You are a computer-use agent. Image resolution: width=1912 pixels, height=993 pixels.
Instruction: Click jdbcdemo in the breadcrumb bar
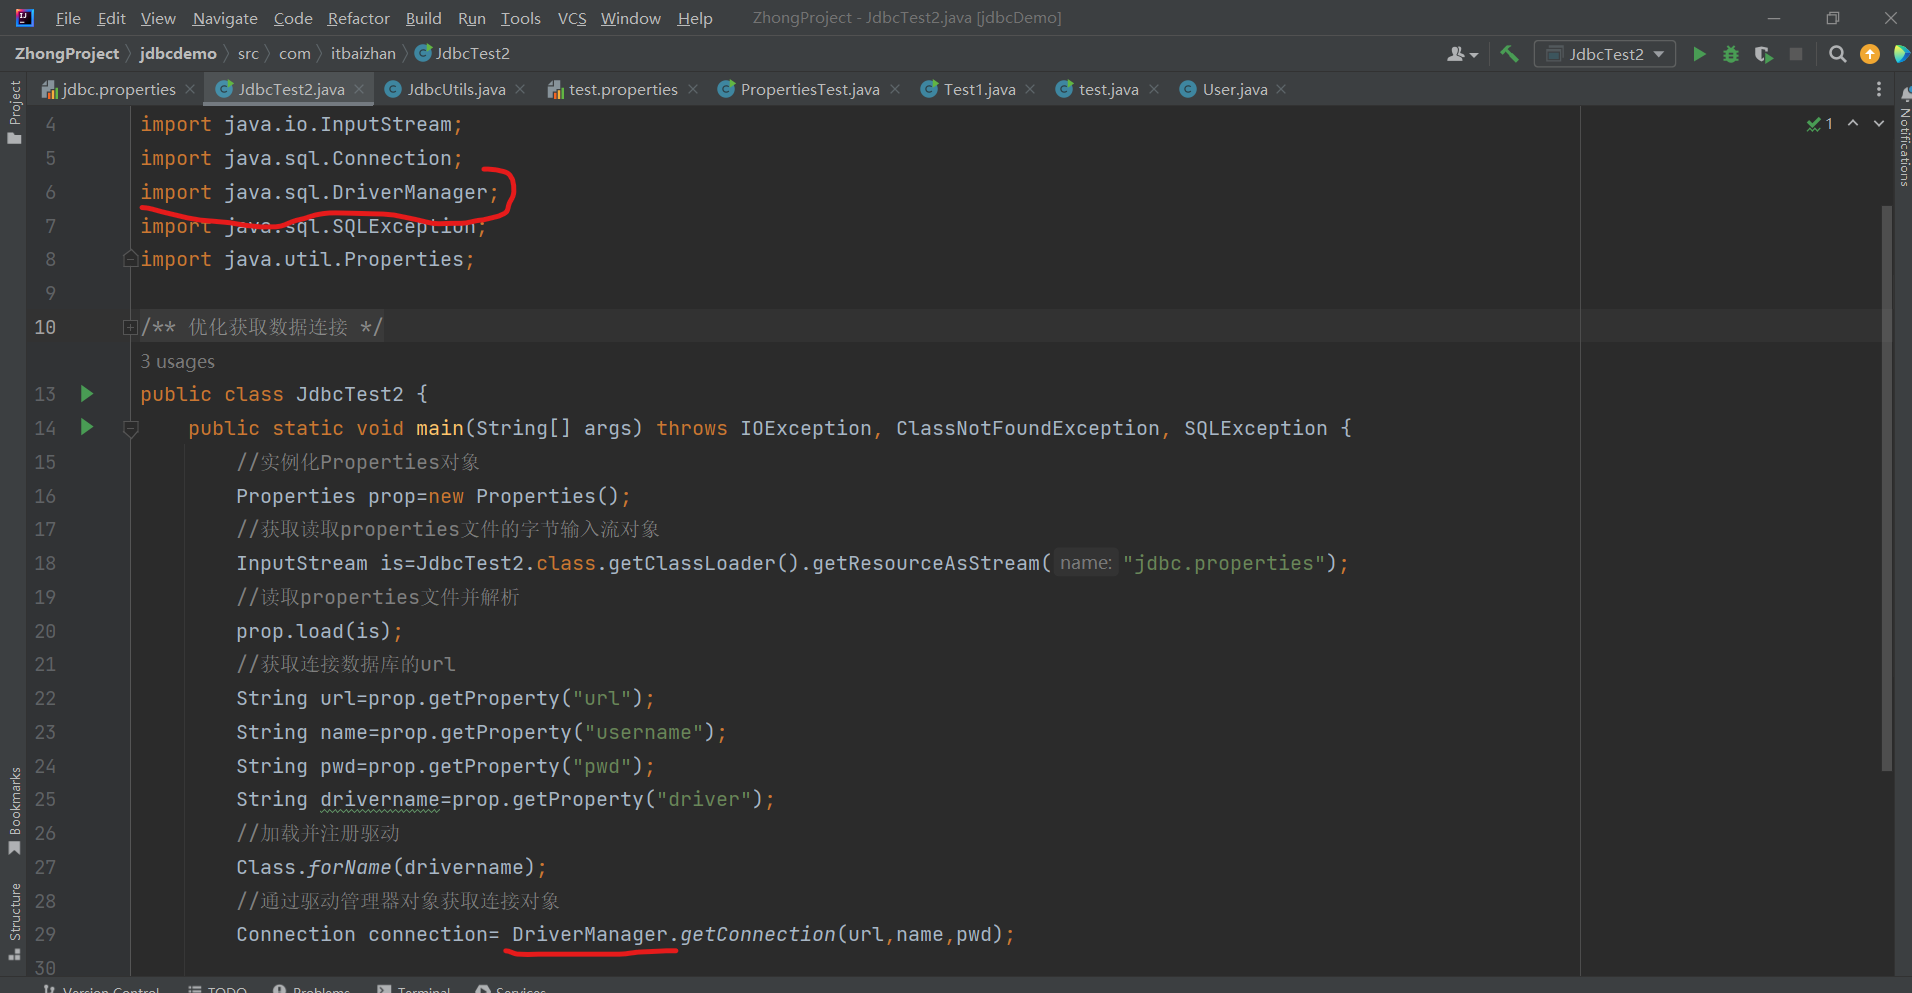(x=178, y=53)
